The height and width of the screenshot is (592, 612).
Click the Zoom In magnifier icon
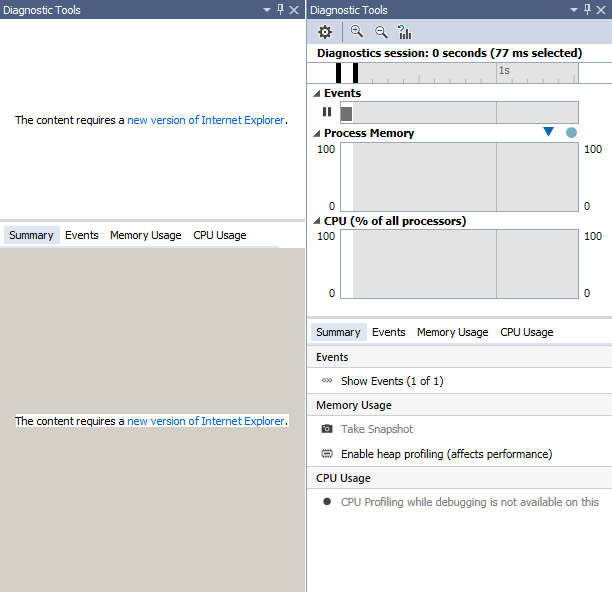tap(357, 32)
